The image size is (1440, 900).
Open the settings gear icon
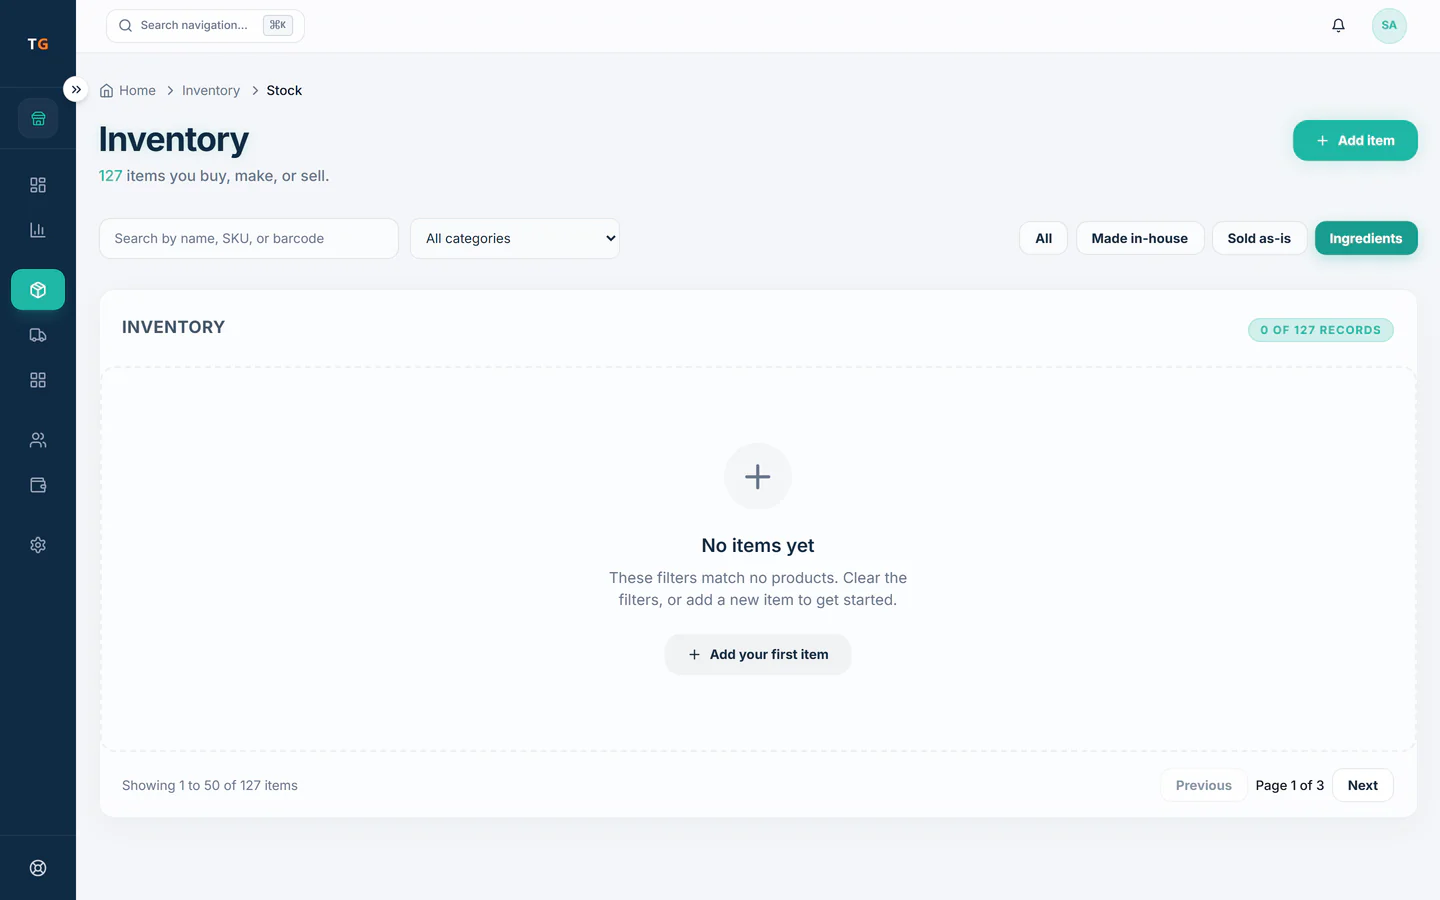(38, 545)
